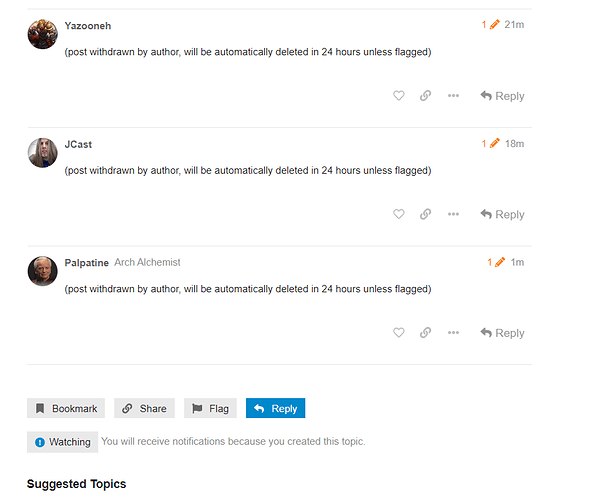599x500 pixels.
Task: Share this topic
Action: [144, 408]
